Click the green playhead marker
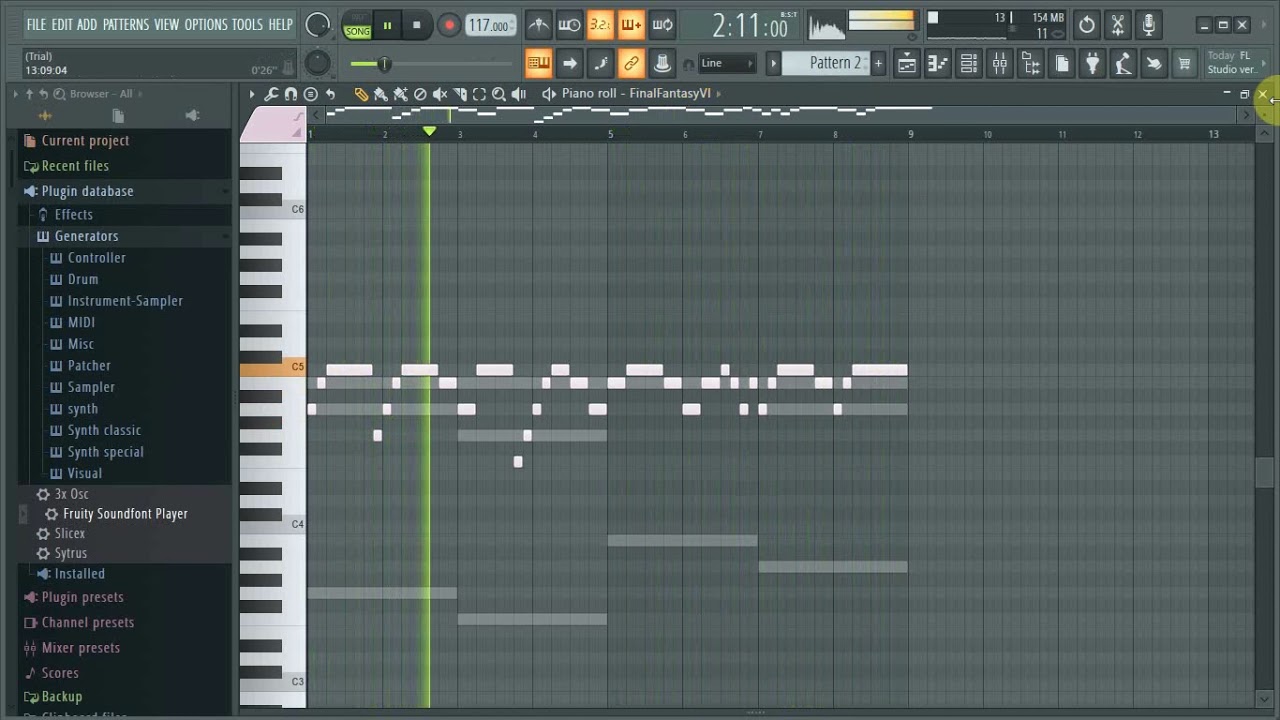The height and width of the screenshot is (720, 1280). point(429,131)
